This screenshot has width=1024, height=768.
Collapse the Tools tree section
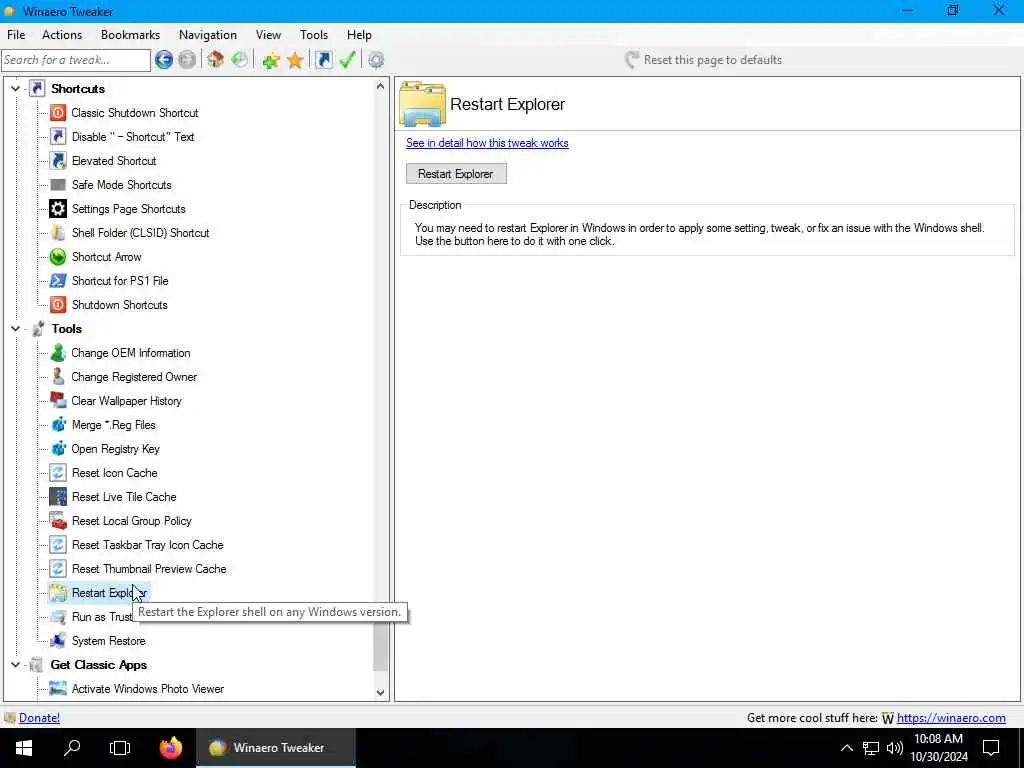(16, 328)
